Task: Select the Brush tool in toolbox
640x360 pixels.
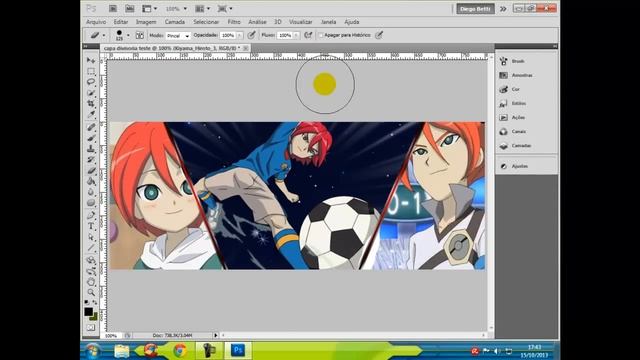Action: [91, 138]
